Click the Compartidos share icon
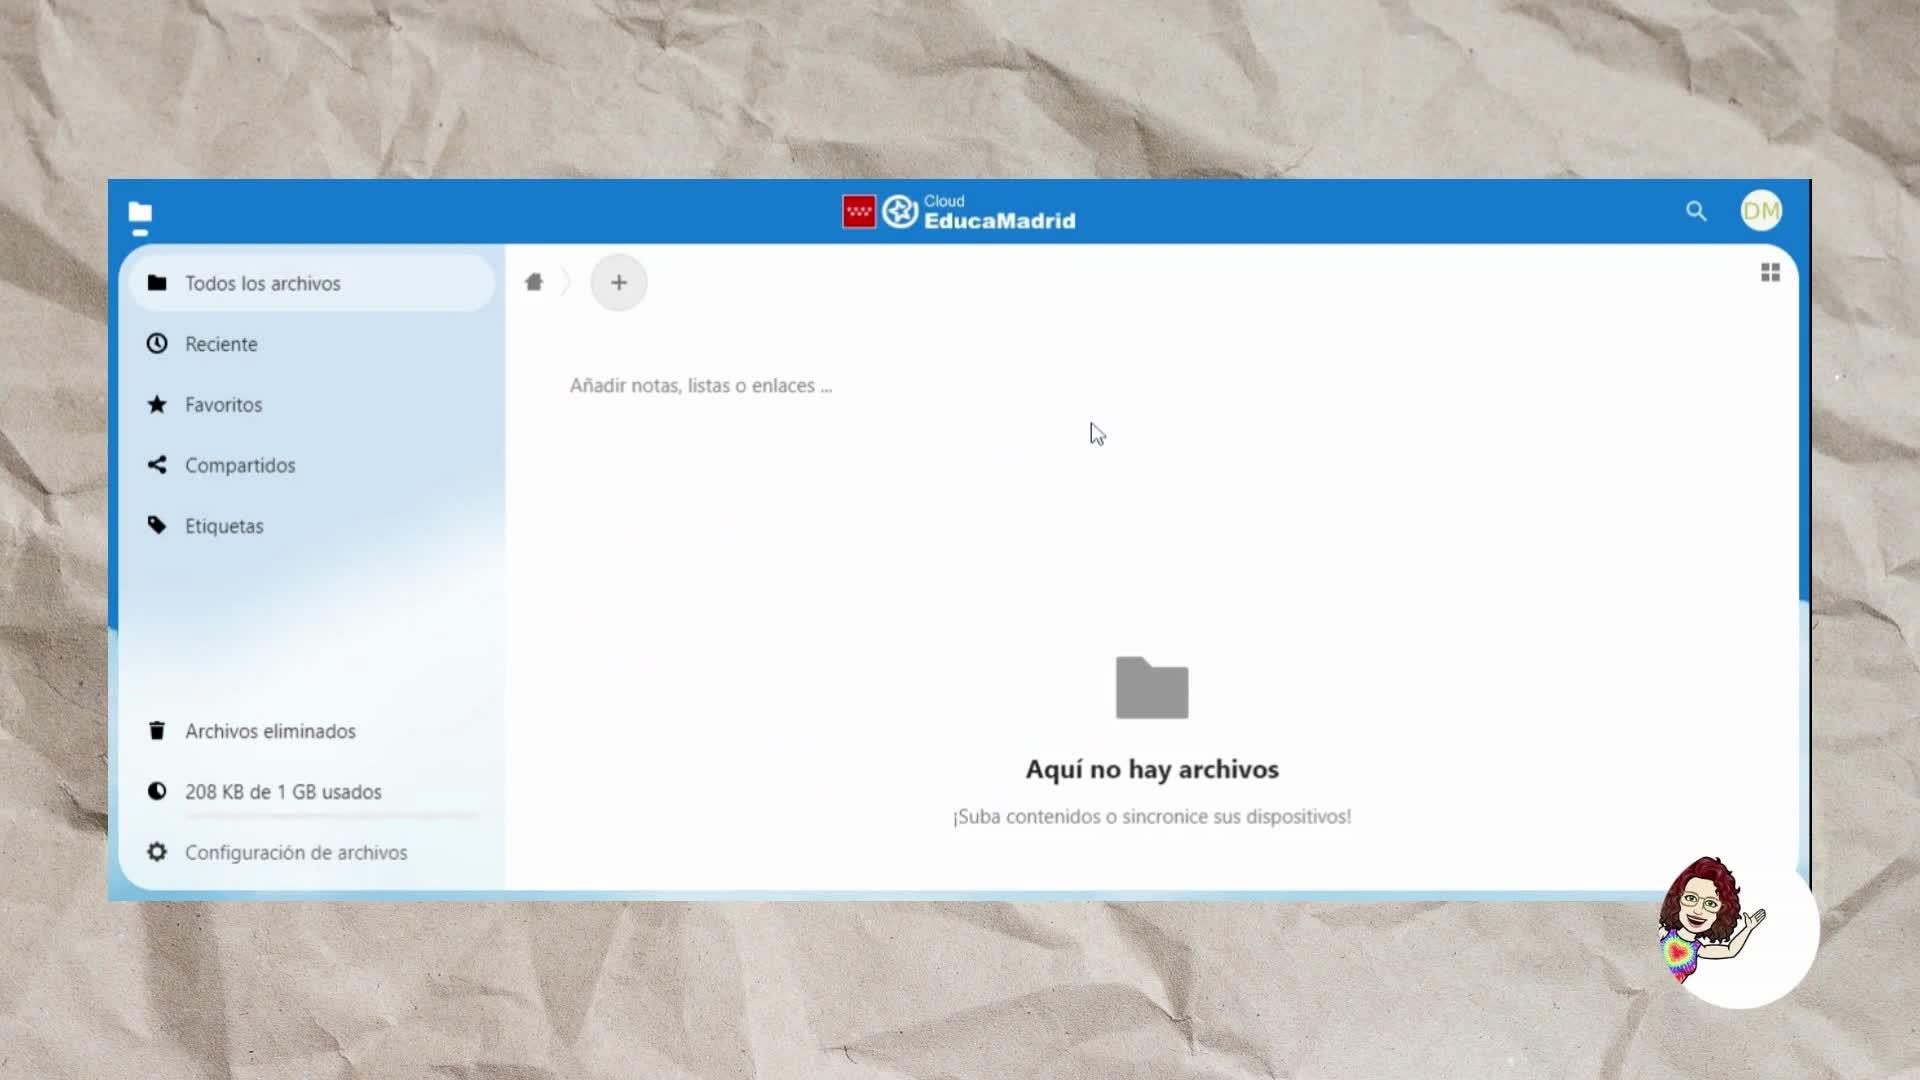Viewport: 1920px width, 1080px height. [157, 465]
